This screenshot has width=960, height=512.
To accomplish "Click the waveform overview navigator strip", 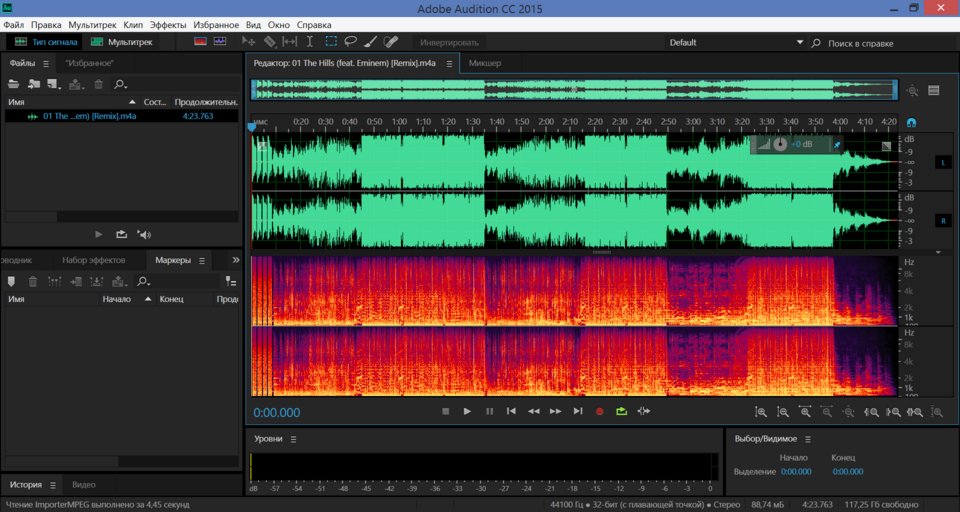I will pos(574,89).
